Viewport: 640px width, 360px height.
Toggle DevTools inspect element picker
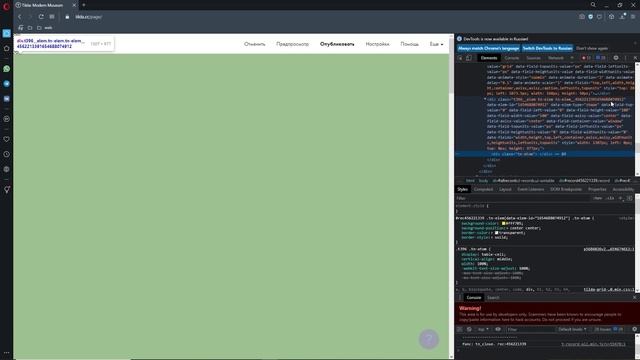460,58
